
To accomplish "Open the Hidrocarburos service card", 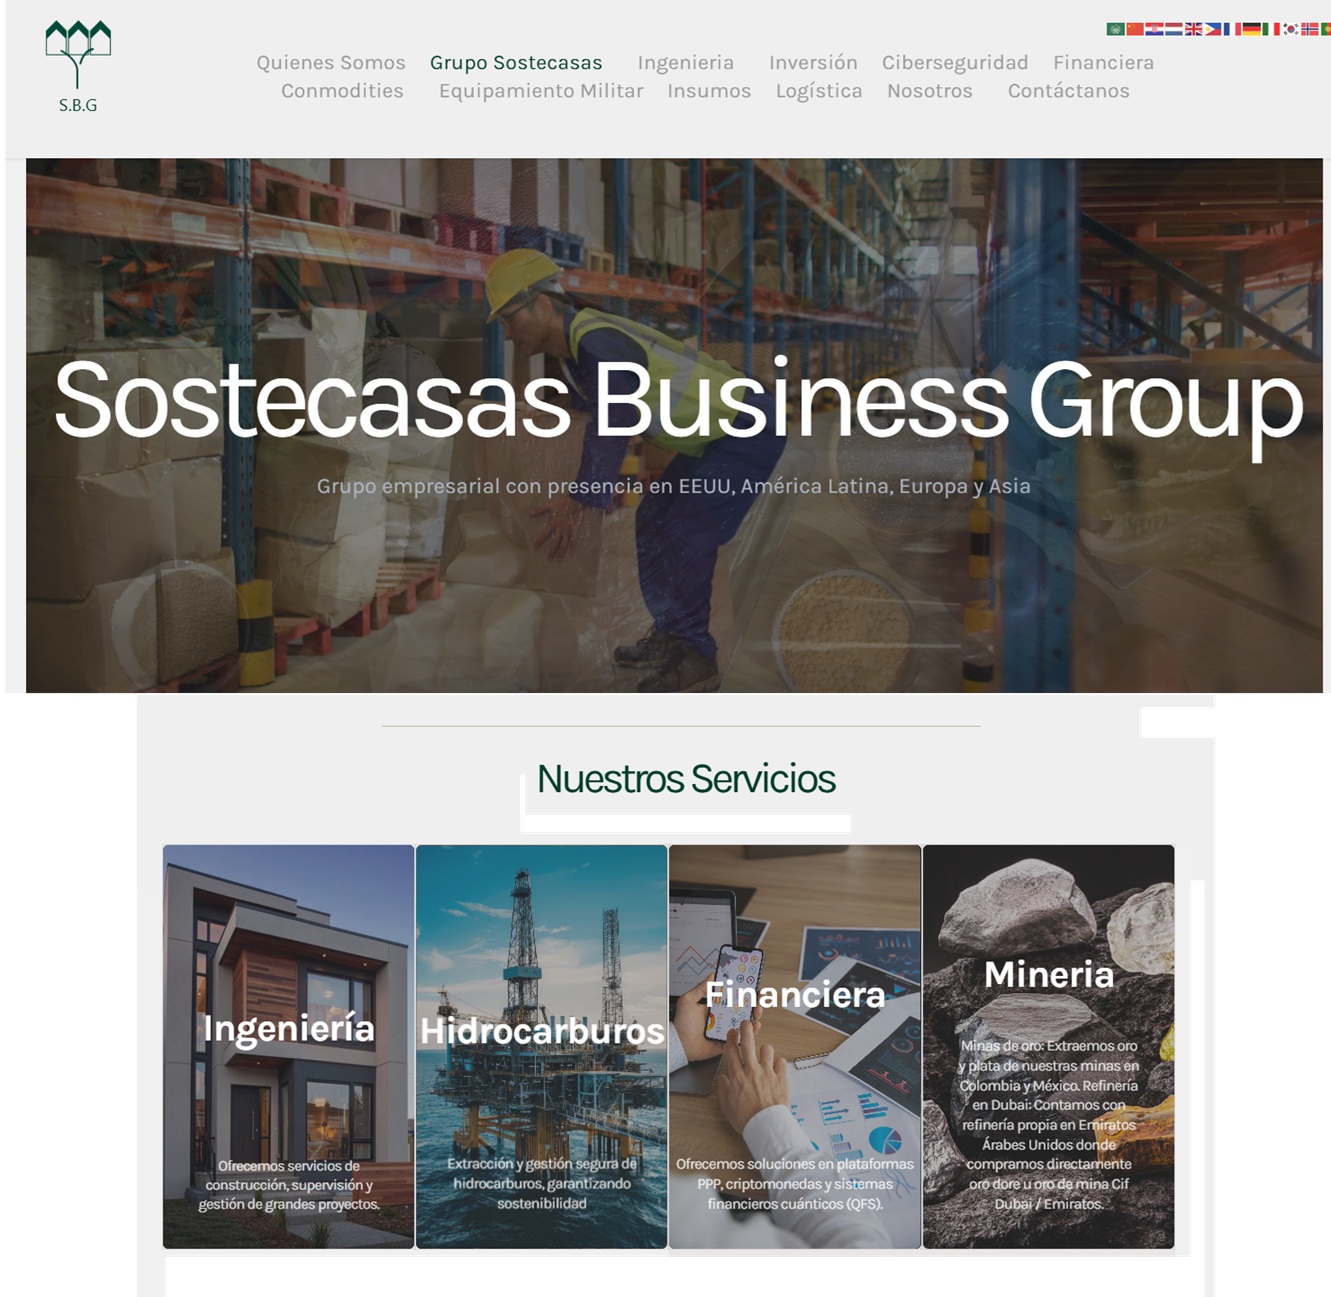I will click(x=541, y=1046).
